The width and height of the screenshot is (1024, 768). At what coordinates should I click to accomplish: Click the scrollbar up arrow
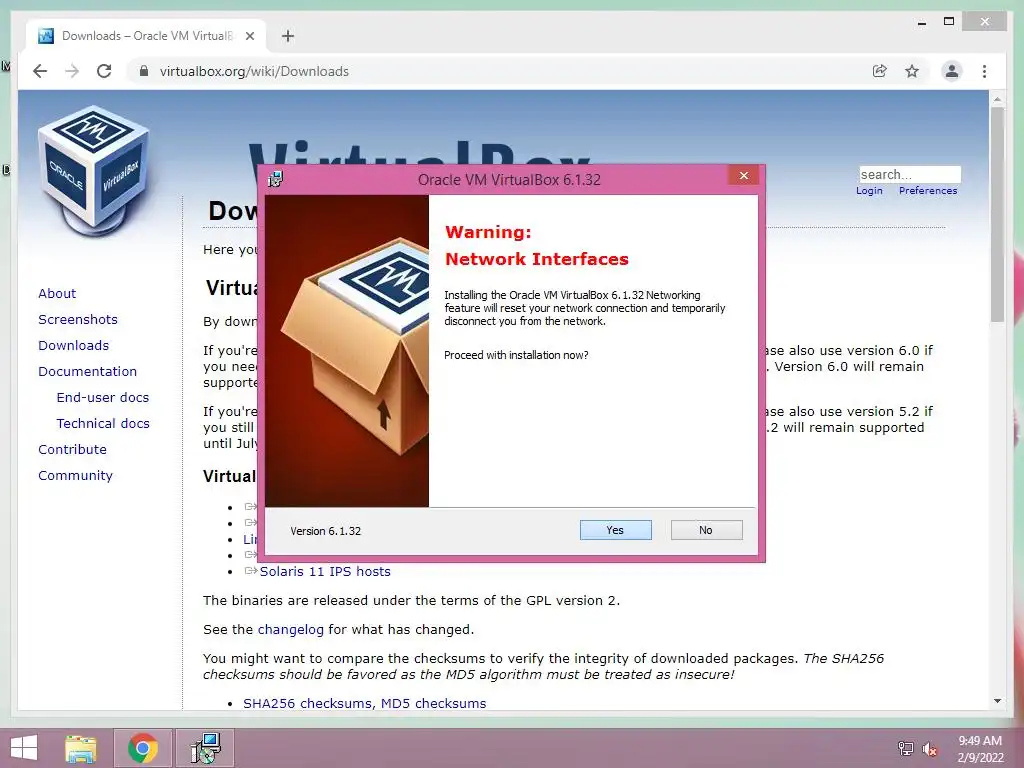997,99
